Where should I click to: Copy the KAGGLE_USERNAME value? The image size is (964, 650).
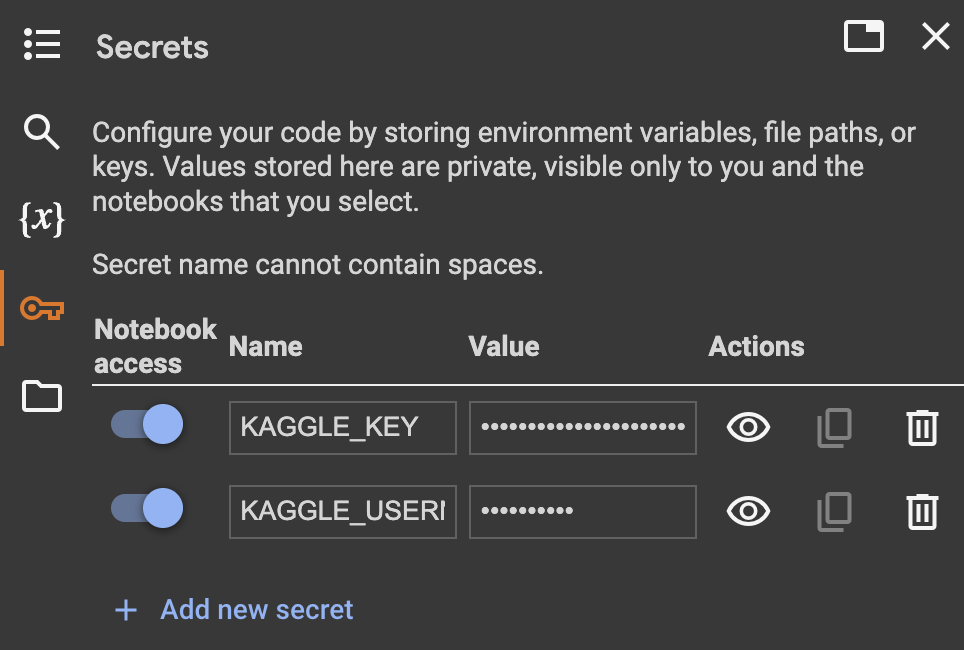834,512
